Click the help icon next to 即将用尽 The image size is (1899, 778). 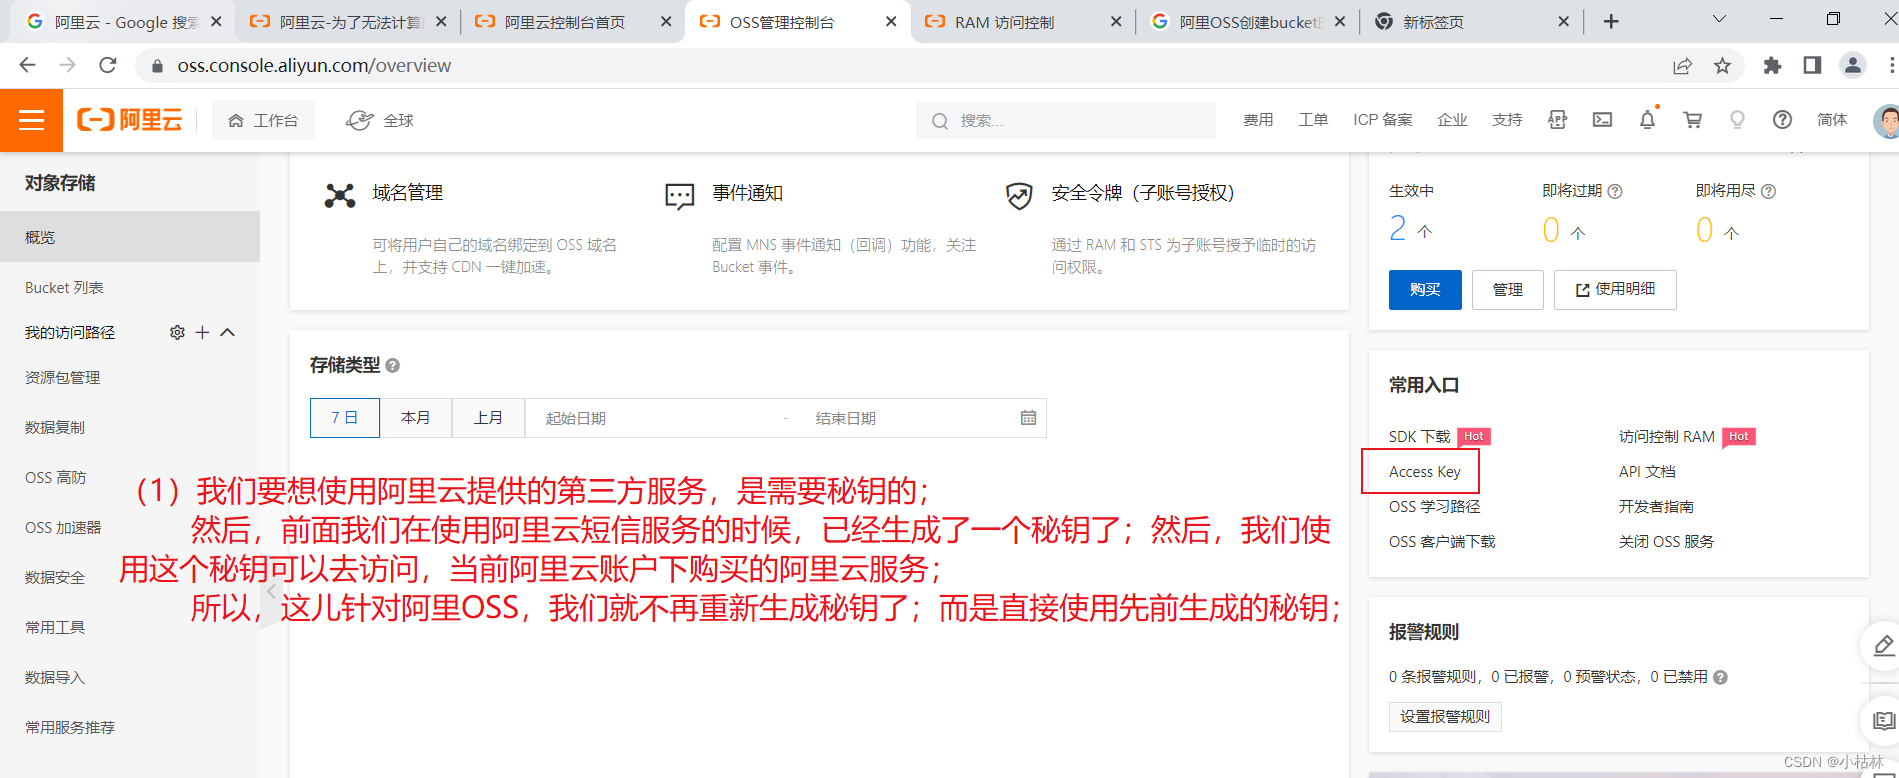coord(1768,191)
